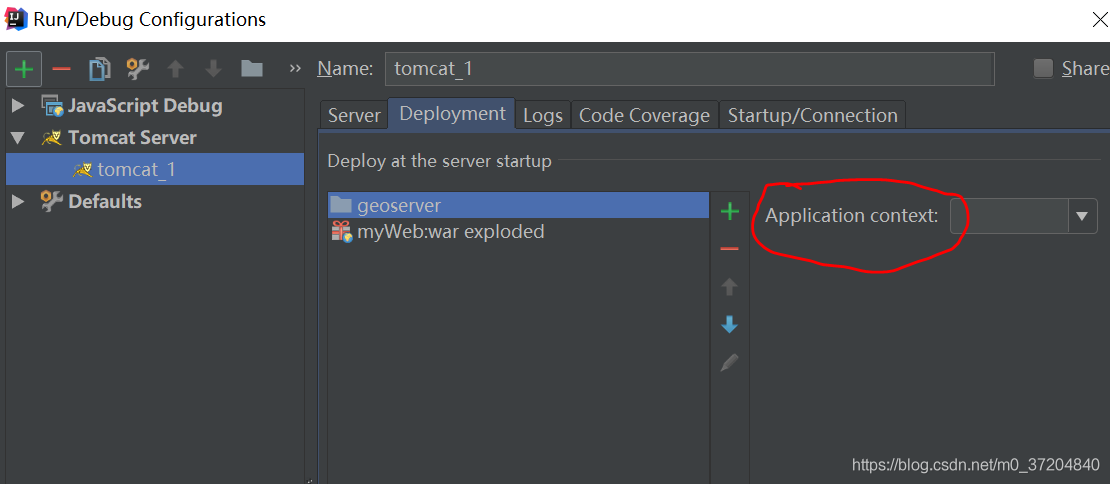Move deployment item down blue arrow

pyautogui.click(x=729, y=325)
